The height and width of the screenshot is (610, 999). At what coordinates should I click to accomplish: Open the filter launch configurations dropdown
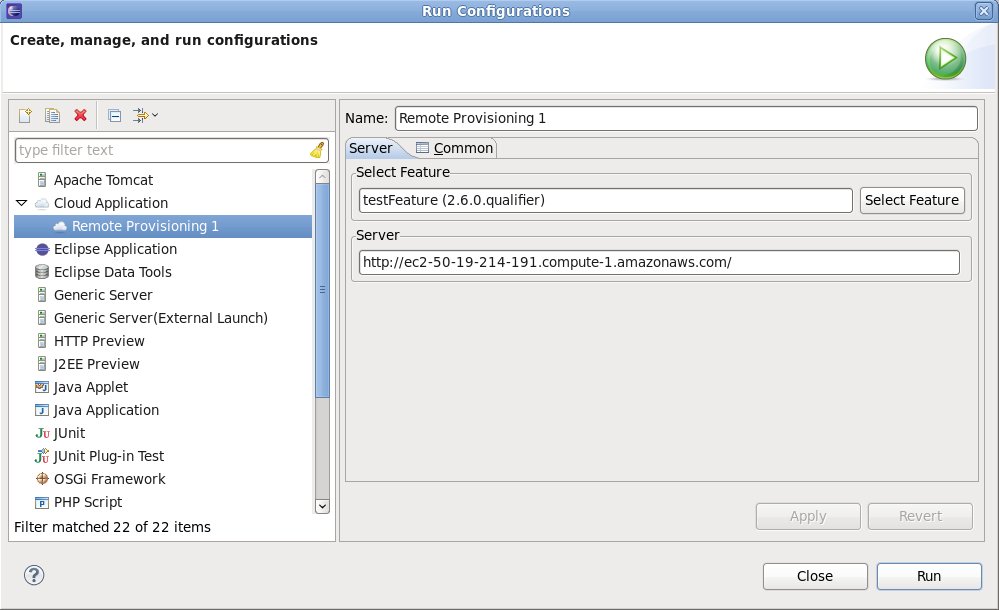[145, 115]
